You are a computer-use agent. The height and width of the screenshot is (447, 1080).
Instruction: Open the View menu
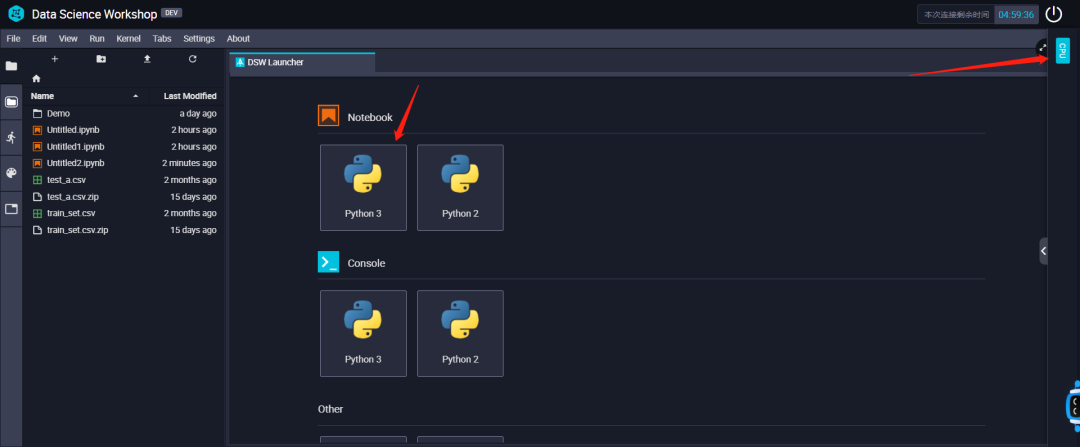(68, 39)
